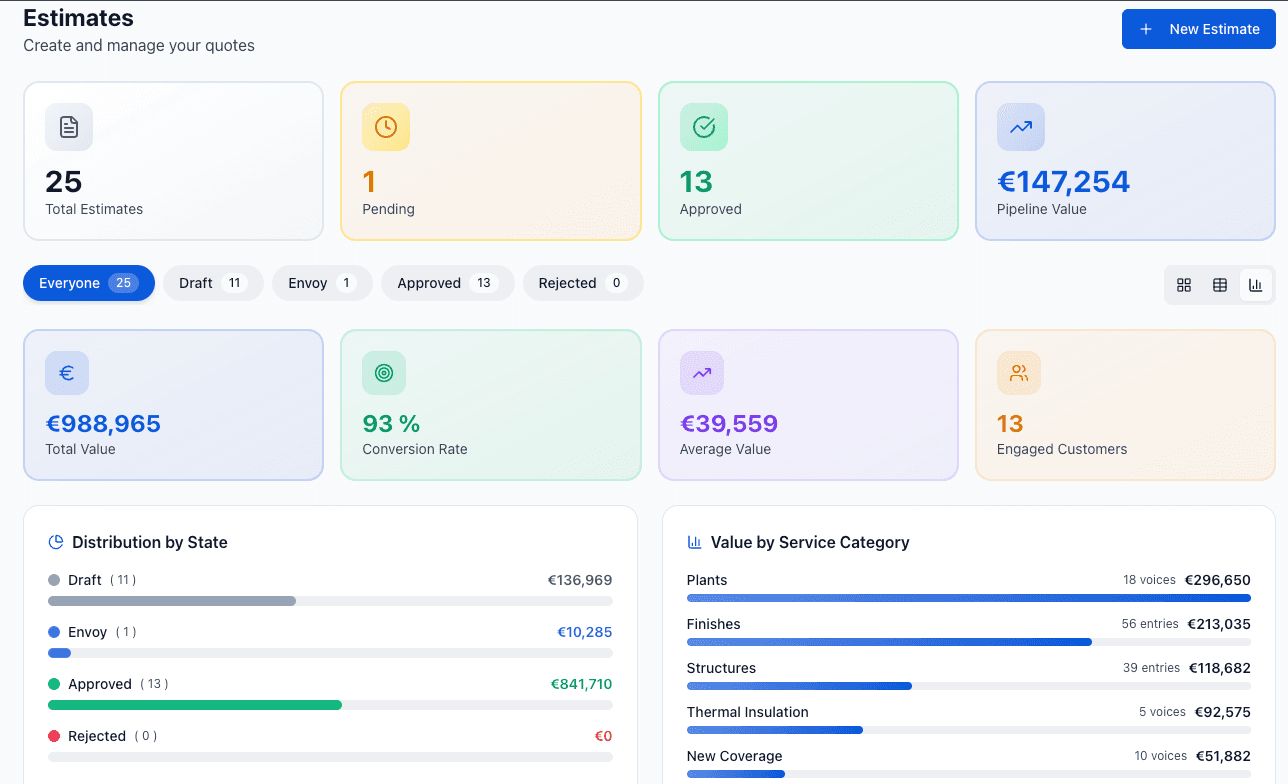
Task: Click the green dot next to Approved
Action: coord(54,684)
